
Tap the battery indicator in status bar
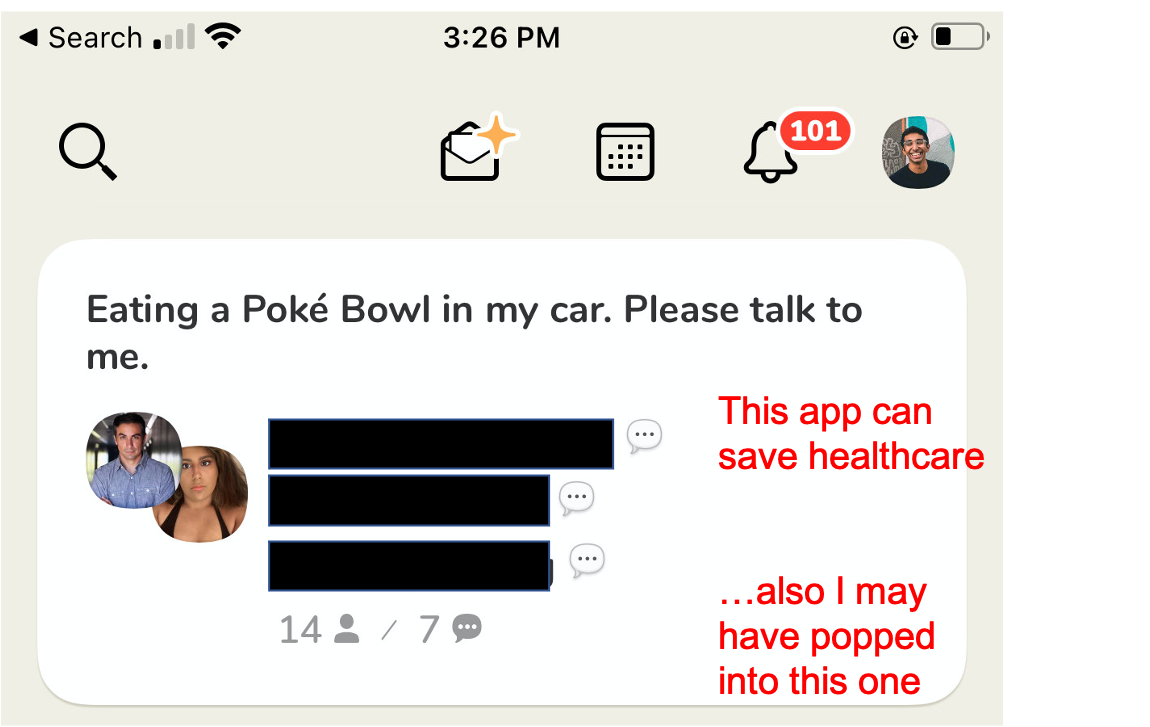[960, 37]
